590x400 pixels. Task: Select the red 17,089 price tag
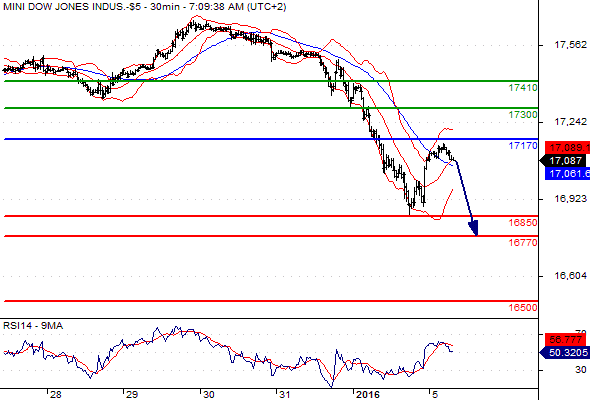[x=567, y=148]
